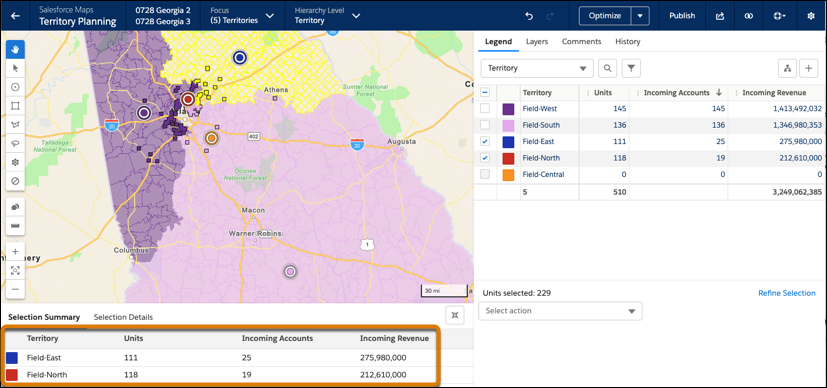The image size is (827, 388).
Task: Open settings gear in top bar
Action: [x=811, y=16]
